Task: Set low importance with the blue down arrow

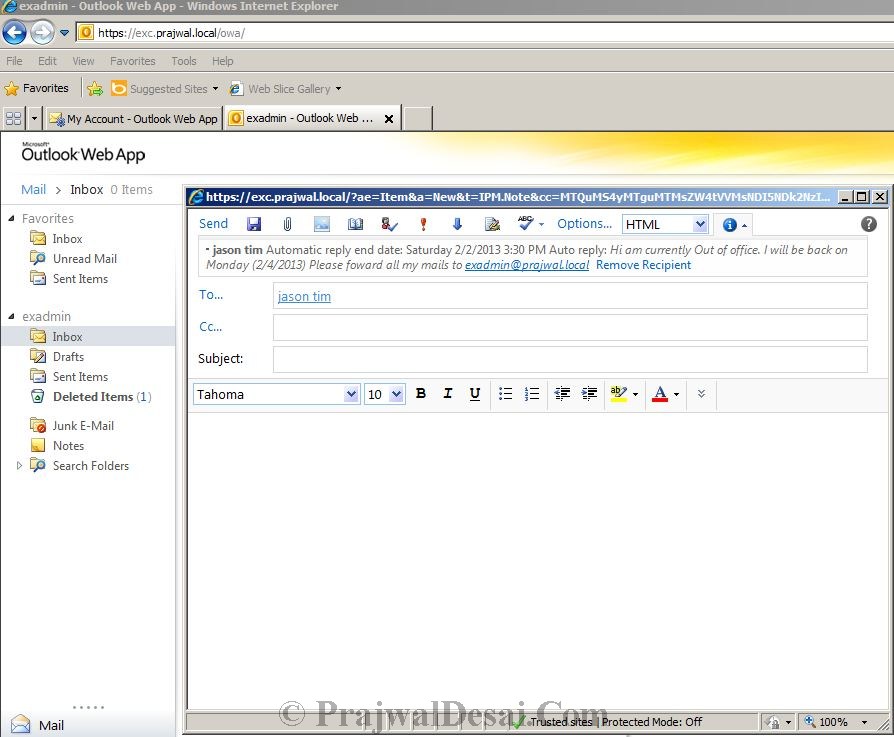Action: [x=457, y=224]
